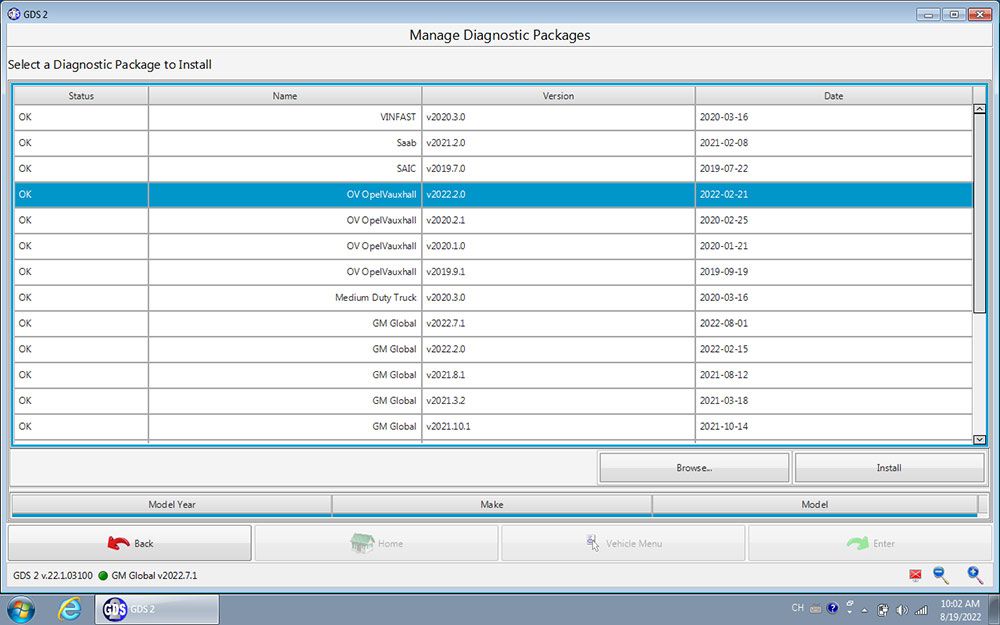The width and height of the screenshot is (1000, 625).
Task: Open the taskbar volume control
Action: pyautogui.click(x=902, y=608)
